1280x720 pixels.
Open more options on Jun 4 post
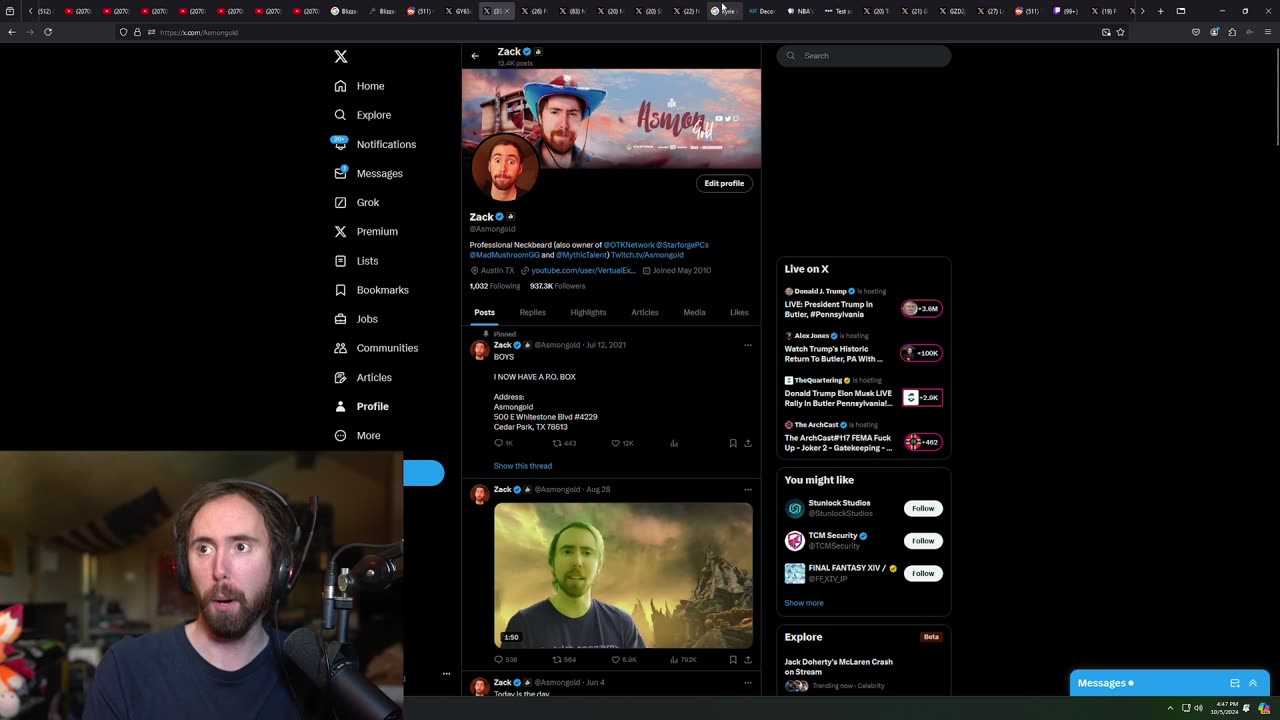[x=747, y=683]
